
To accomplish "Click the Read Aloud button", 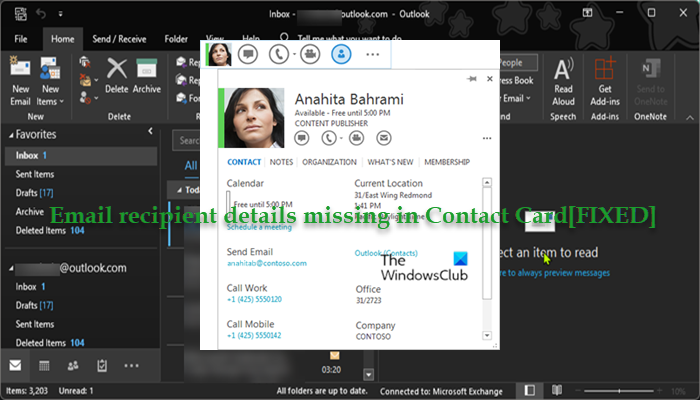I will point(563,82).
